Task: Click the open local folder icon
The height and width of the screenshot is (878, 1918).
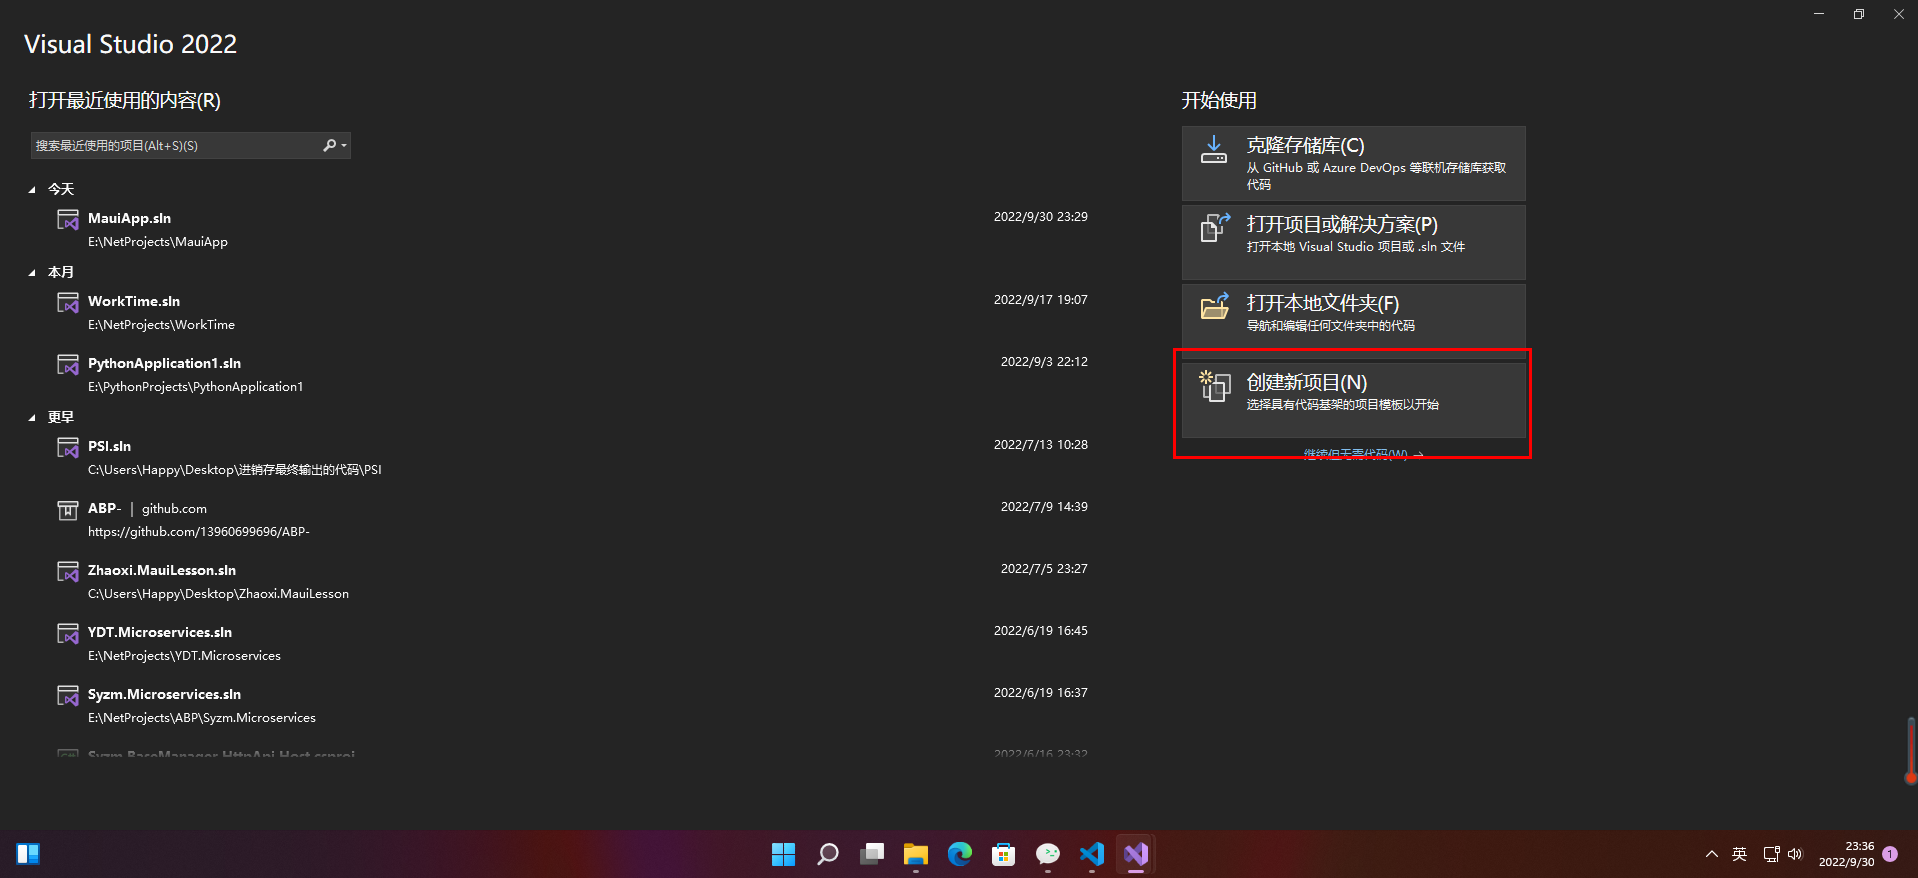Action: pyautogui.click(x=1214, y=306)
